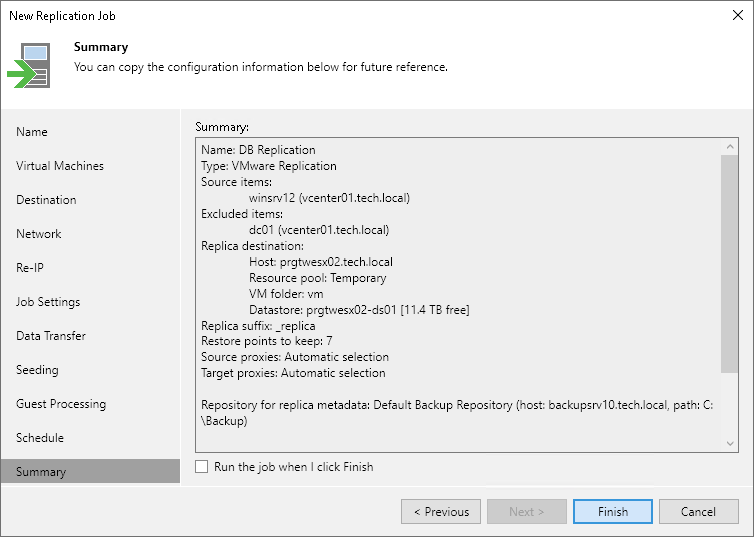Select the Network step
This screenshot has width=754, height=537.
tap(39, 234)
